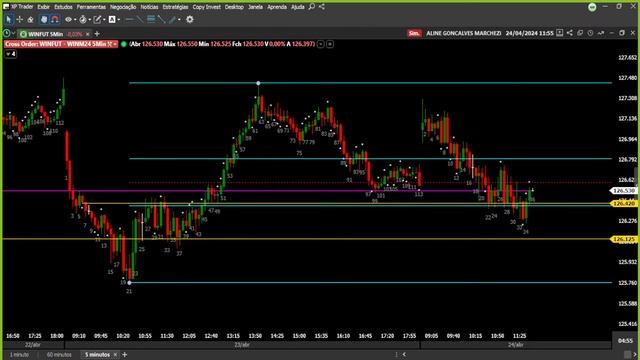Select the 60 minutos timeframe tab
This screenshot has width=640, height=360.
pyautogui.click(x=59, y=355)
